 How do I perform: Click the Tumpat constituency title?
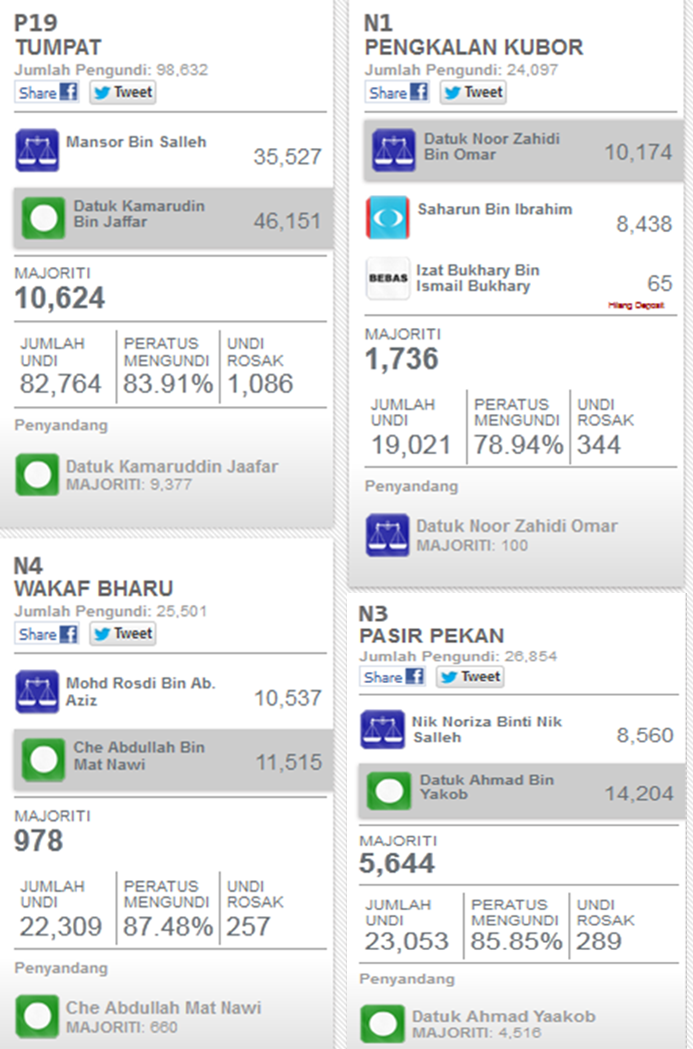(x=59, y=47)
